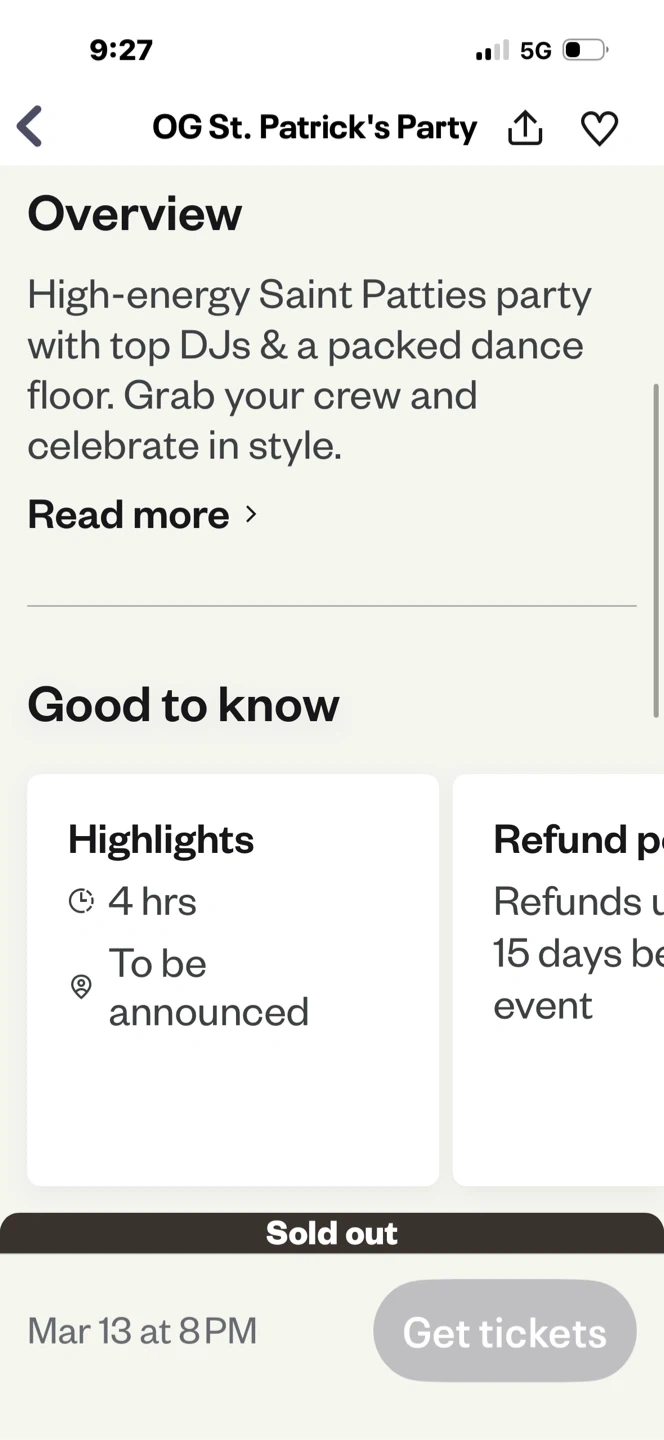The image size is (664, 1440).
Task: Tap the Good to know heading
Action: [183, 704]
